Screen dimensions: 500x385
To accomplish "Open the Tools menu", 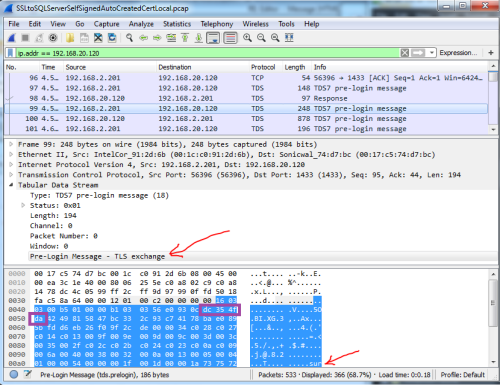I will tap(286, 24).
